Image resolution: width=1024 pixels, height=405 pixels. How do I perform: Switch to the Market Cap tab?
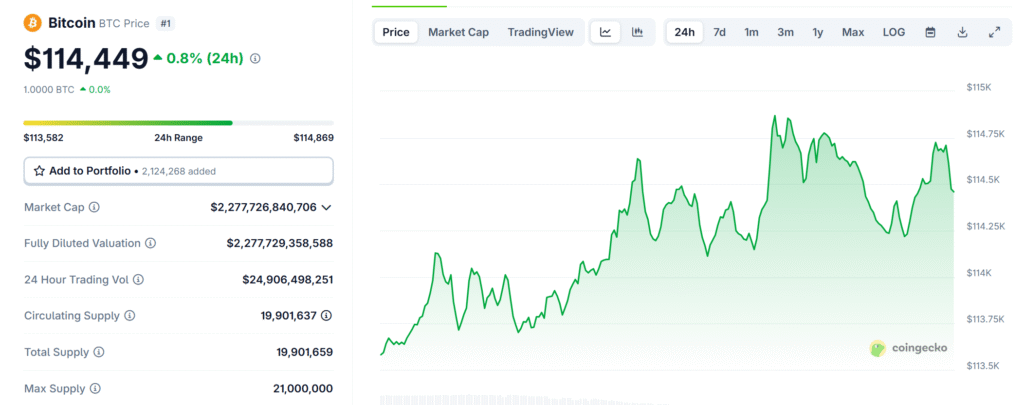(458, 32)
